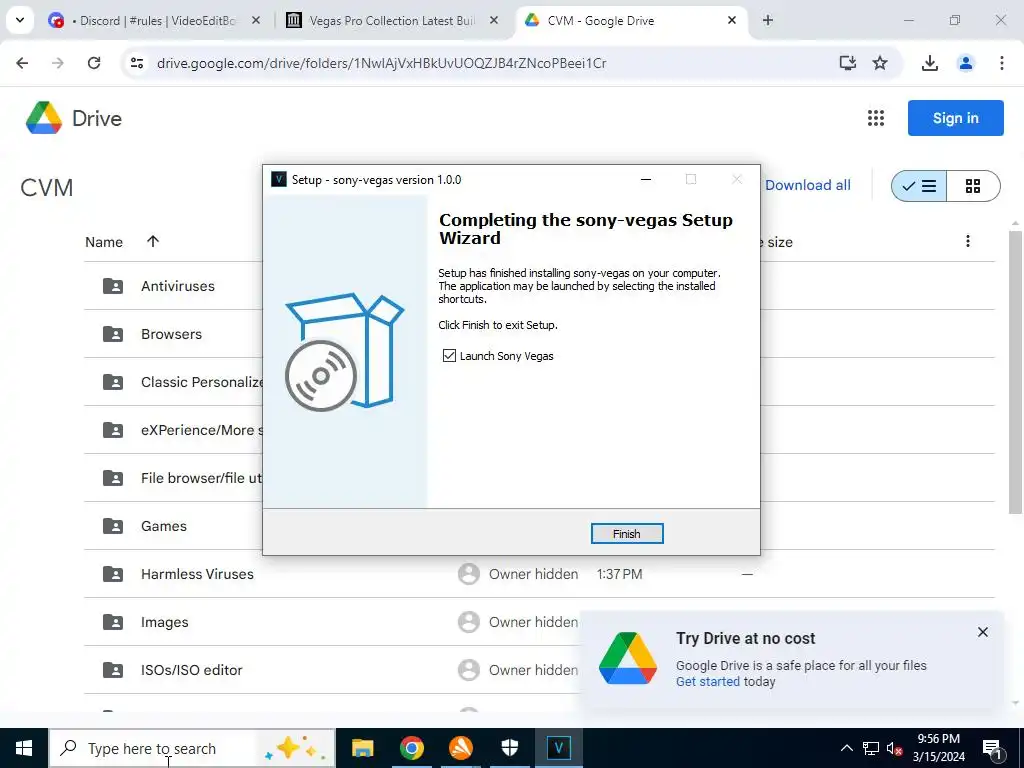Open the Images folder
1024x768 pixels.
(x=165, y=622)
